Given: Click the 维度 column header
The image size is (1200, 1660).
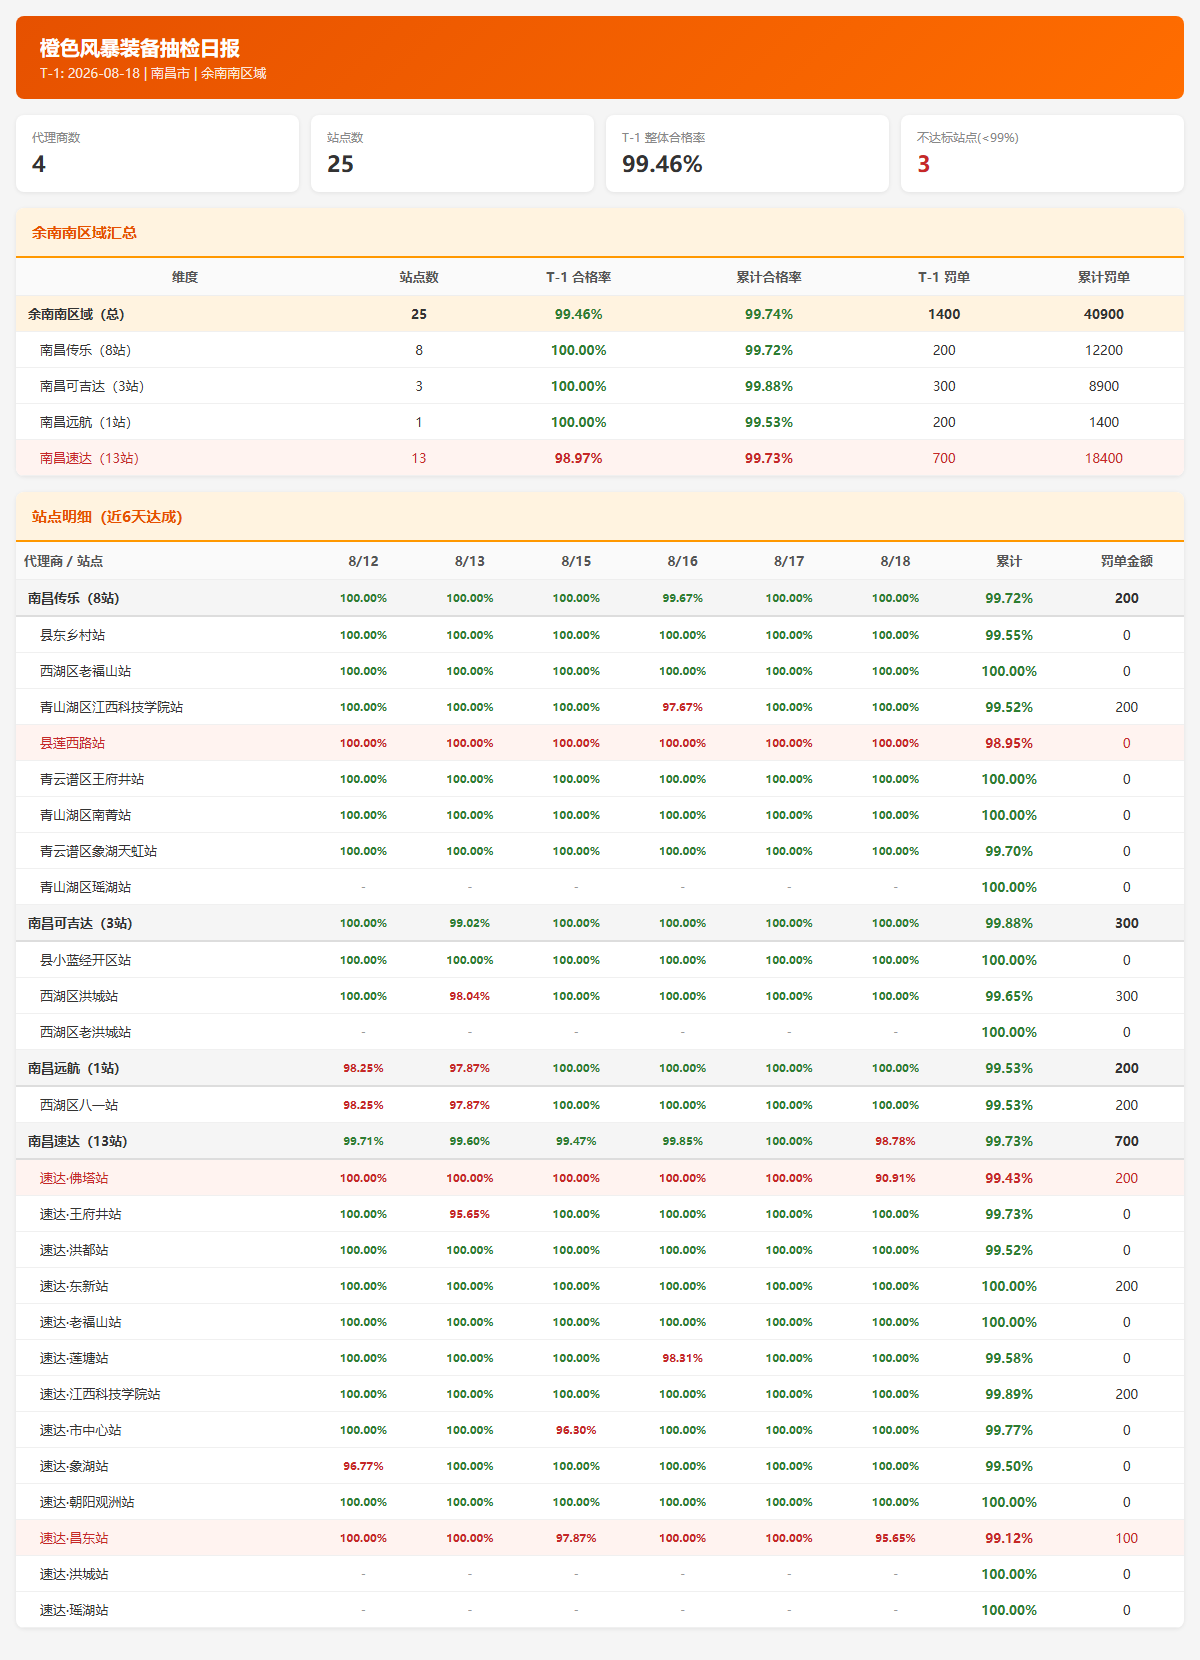Looking at the screenshot, I should pyautogui.click(x=185, y=277).
